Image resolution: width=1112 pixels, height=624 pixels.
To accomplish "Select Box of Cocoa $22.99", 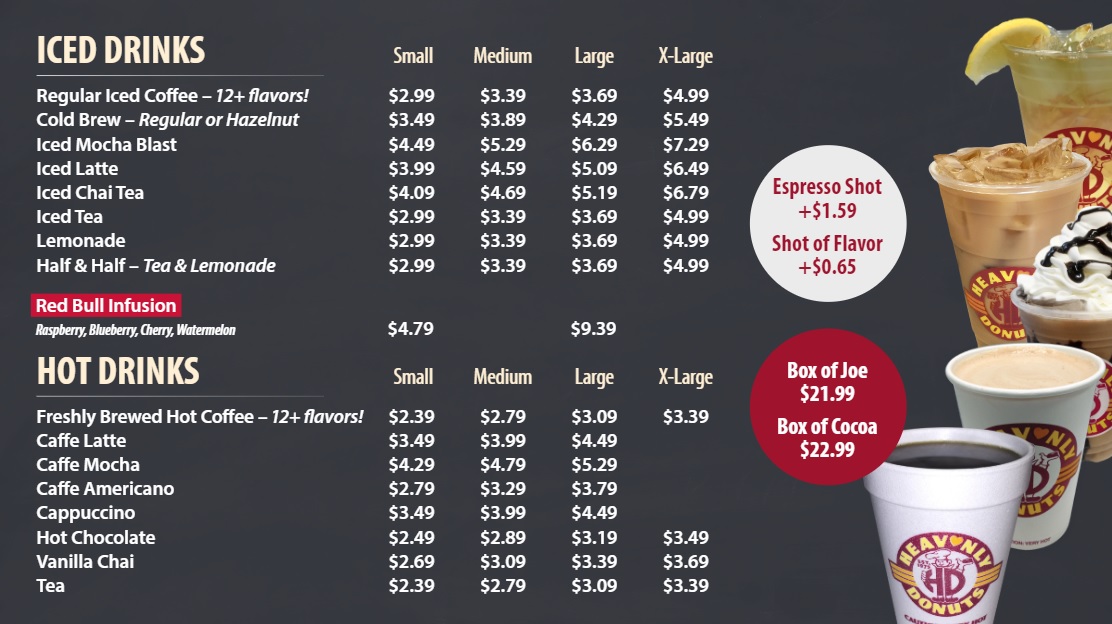I will point(827,438).
